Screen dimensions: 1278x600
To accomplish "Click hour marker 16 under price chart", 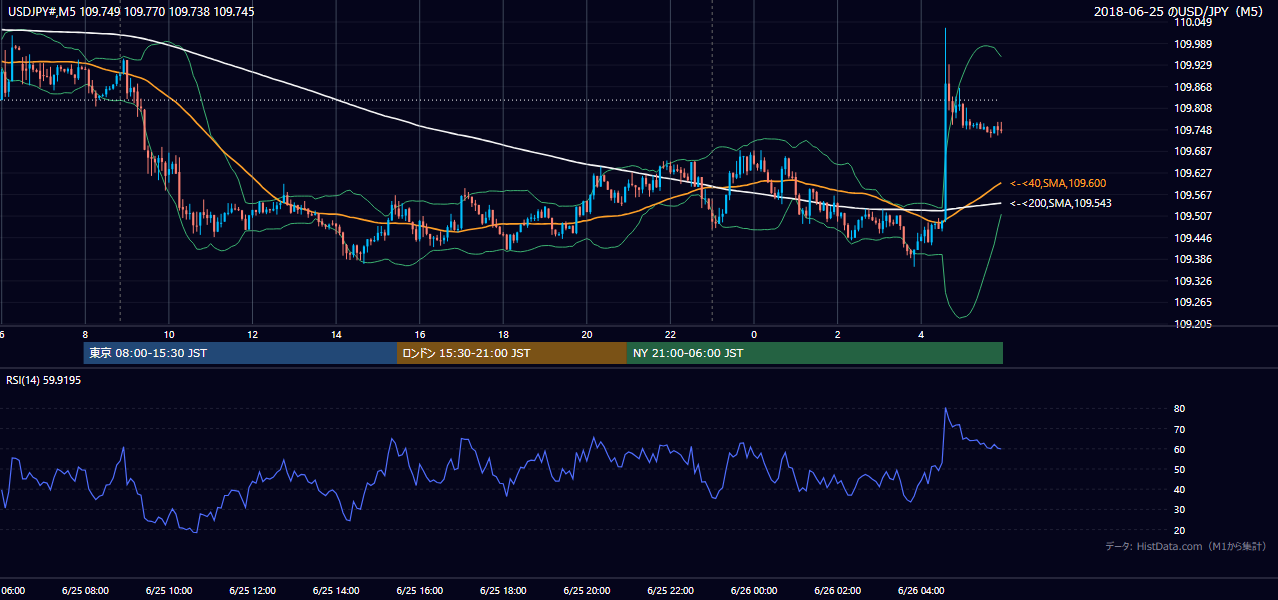I will coord(420,334).
